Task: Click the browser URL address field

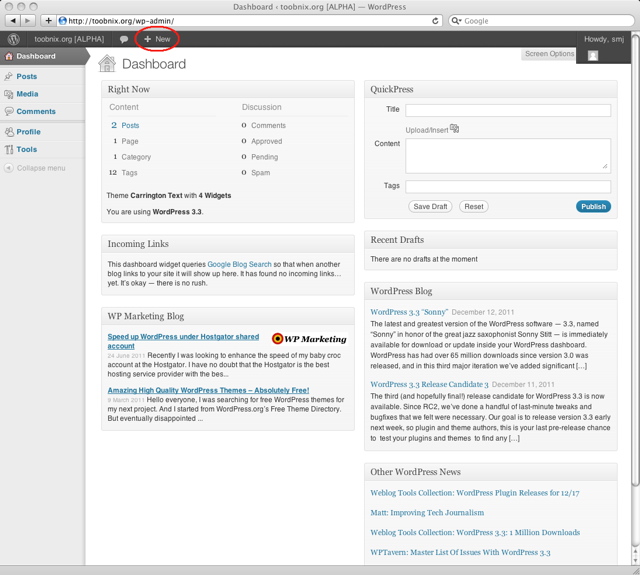Action: click(249, 21)
